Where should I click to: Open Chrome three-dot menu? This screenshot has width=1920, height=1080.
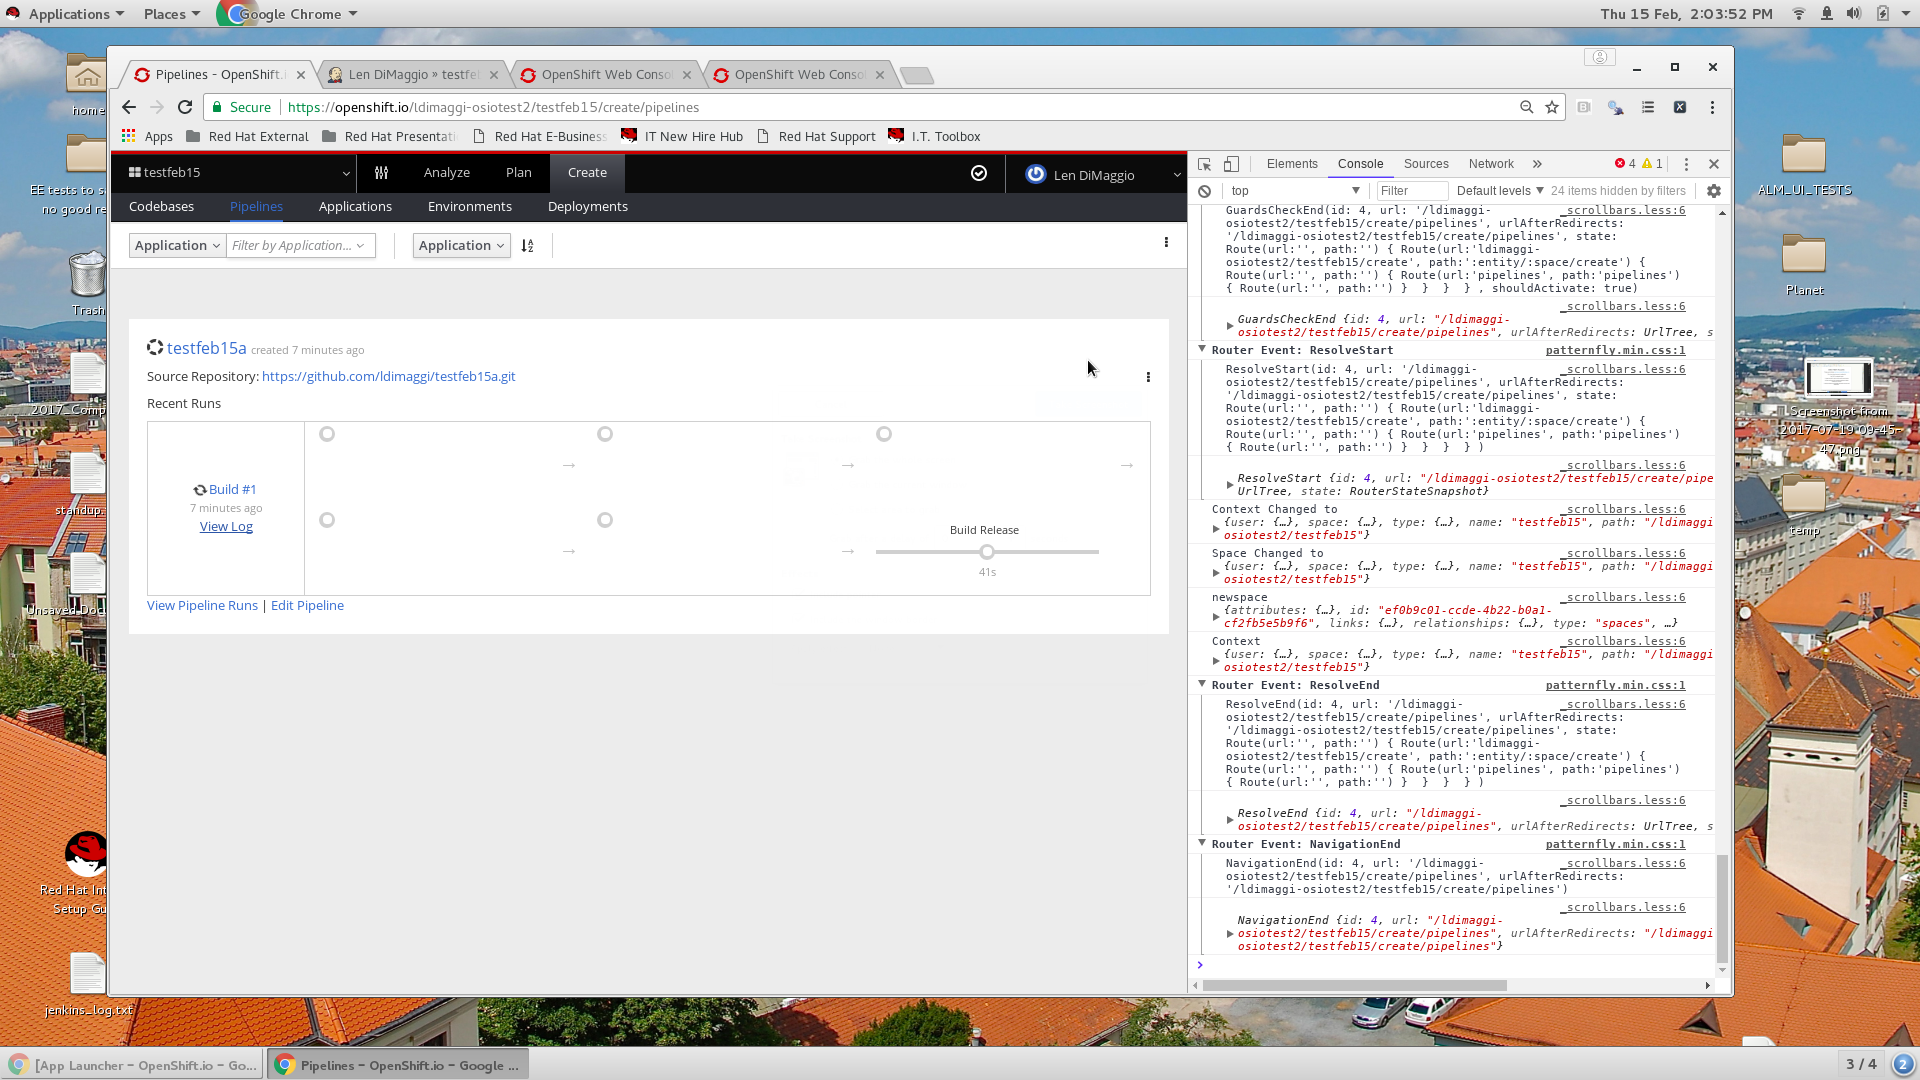(1712, 107)
